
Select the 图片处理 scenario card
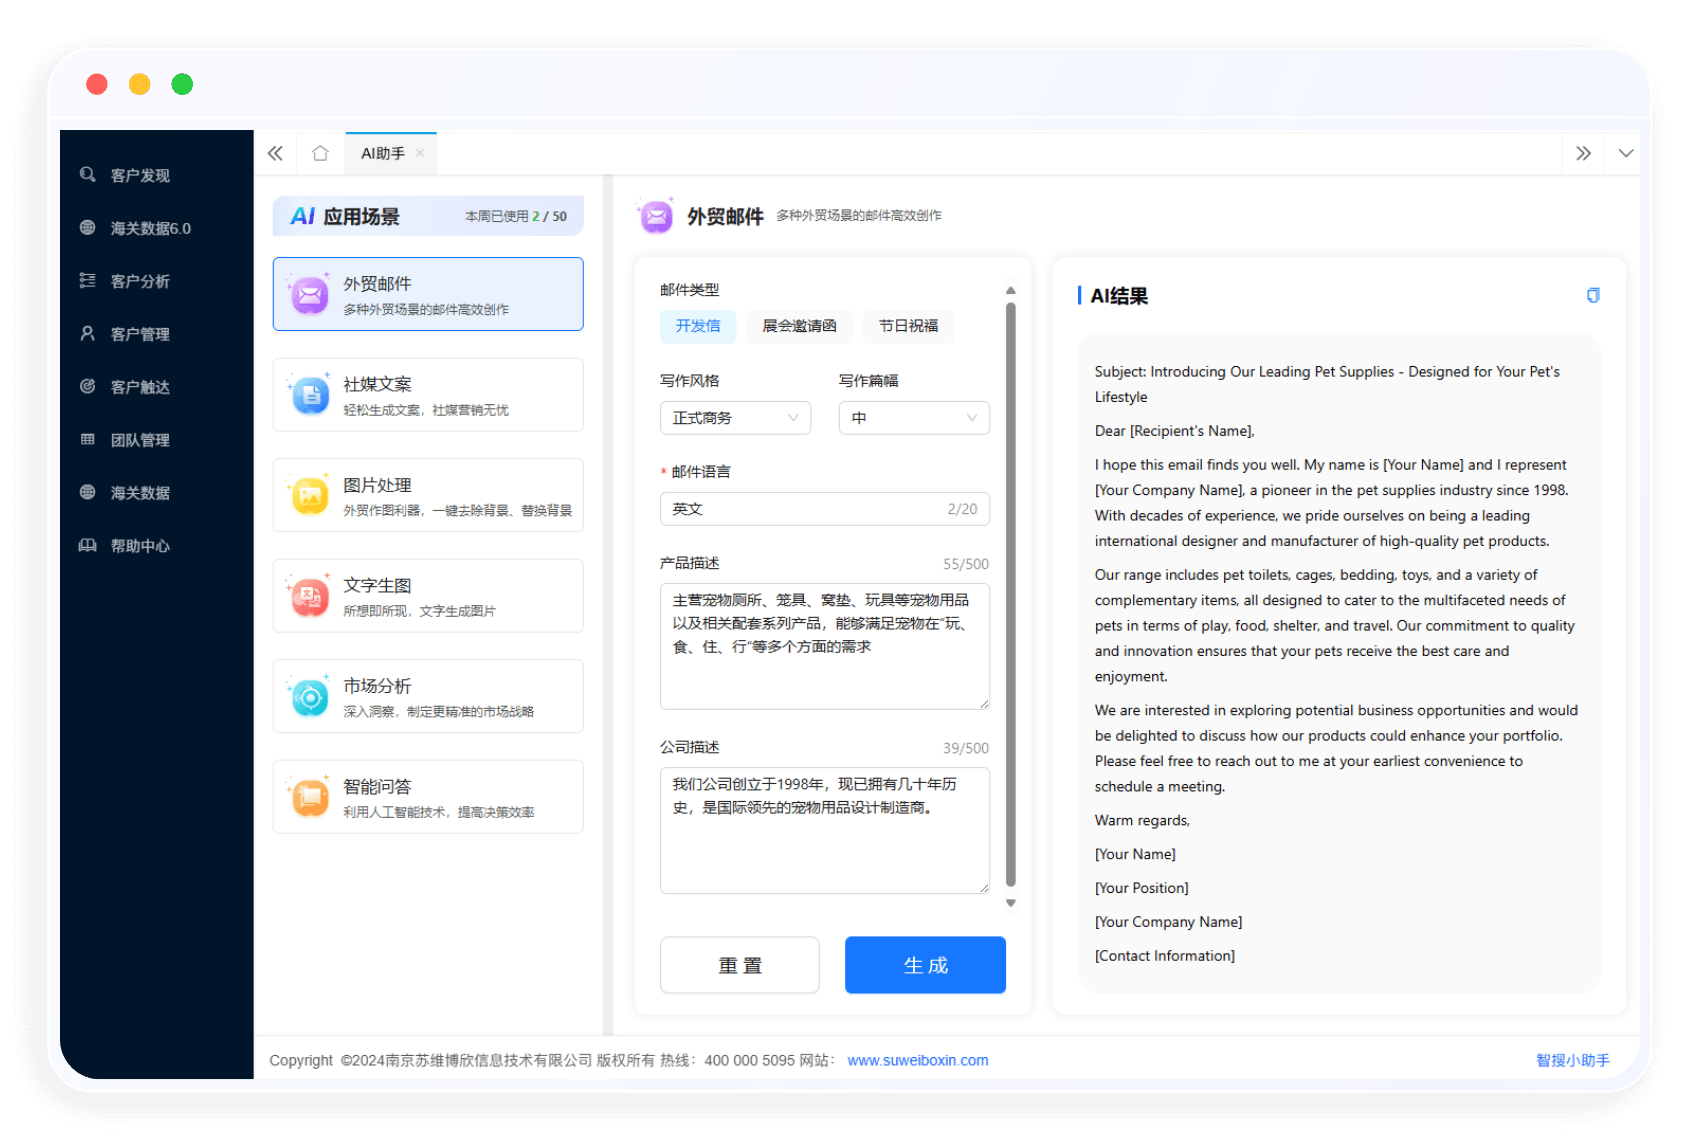point(428,496)
